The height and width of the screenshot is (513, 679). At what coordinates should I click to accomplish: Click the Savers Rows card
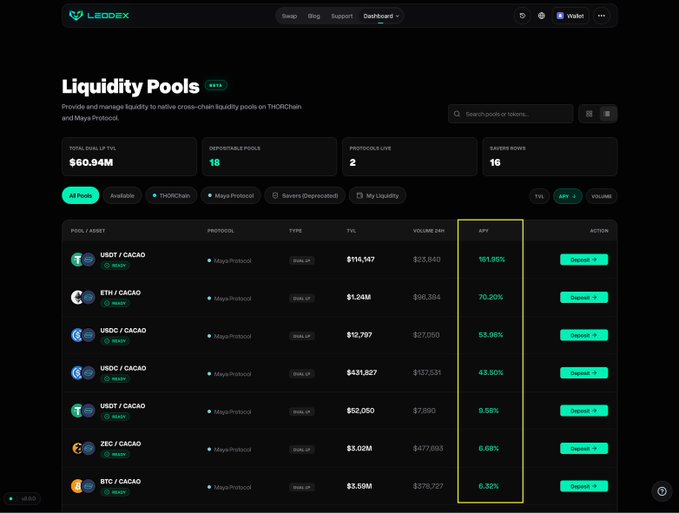[550, 156]
